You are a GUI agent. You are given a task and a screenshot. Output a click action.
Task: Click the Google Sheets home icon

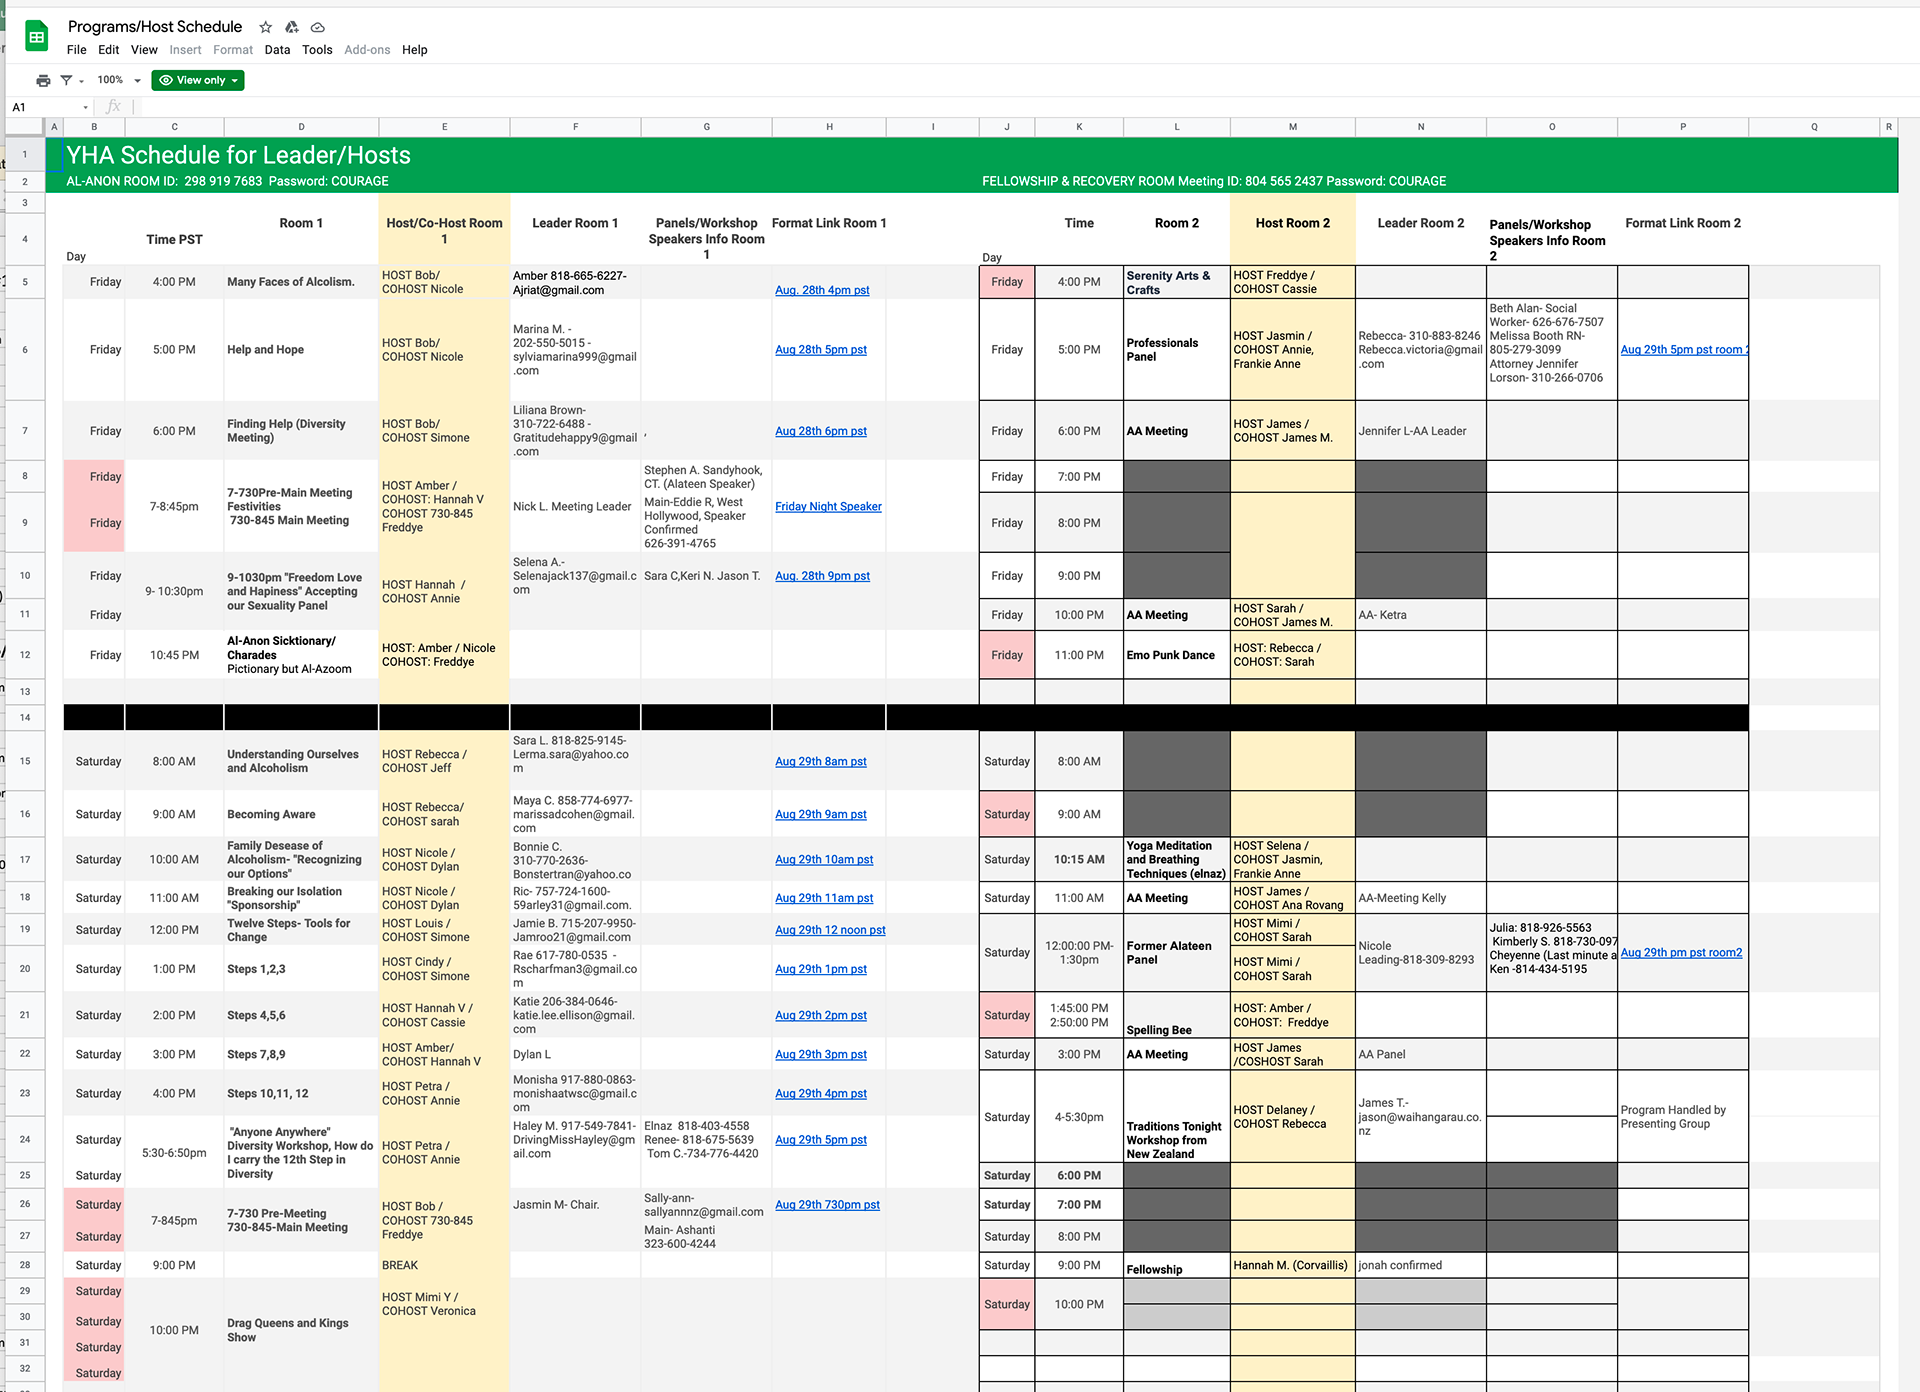[37, 37]
